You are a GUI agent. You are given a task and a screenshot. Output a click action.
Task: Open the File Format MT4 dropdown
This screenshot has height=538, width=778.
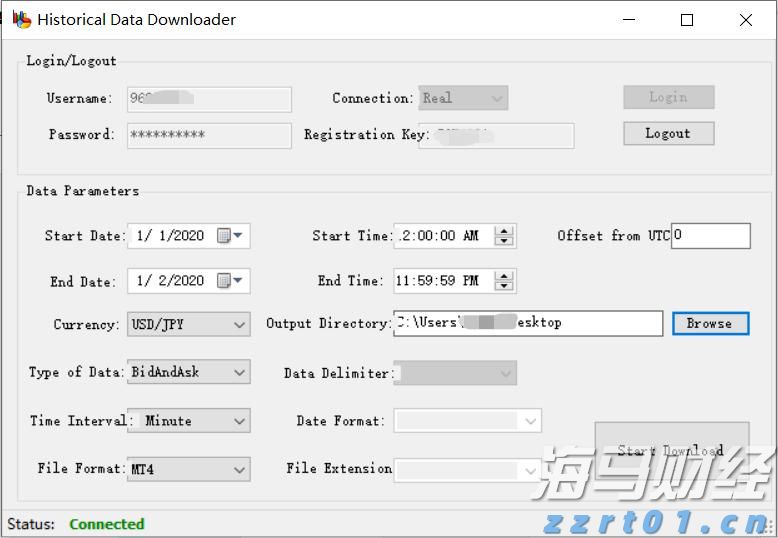(239, 469)
